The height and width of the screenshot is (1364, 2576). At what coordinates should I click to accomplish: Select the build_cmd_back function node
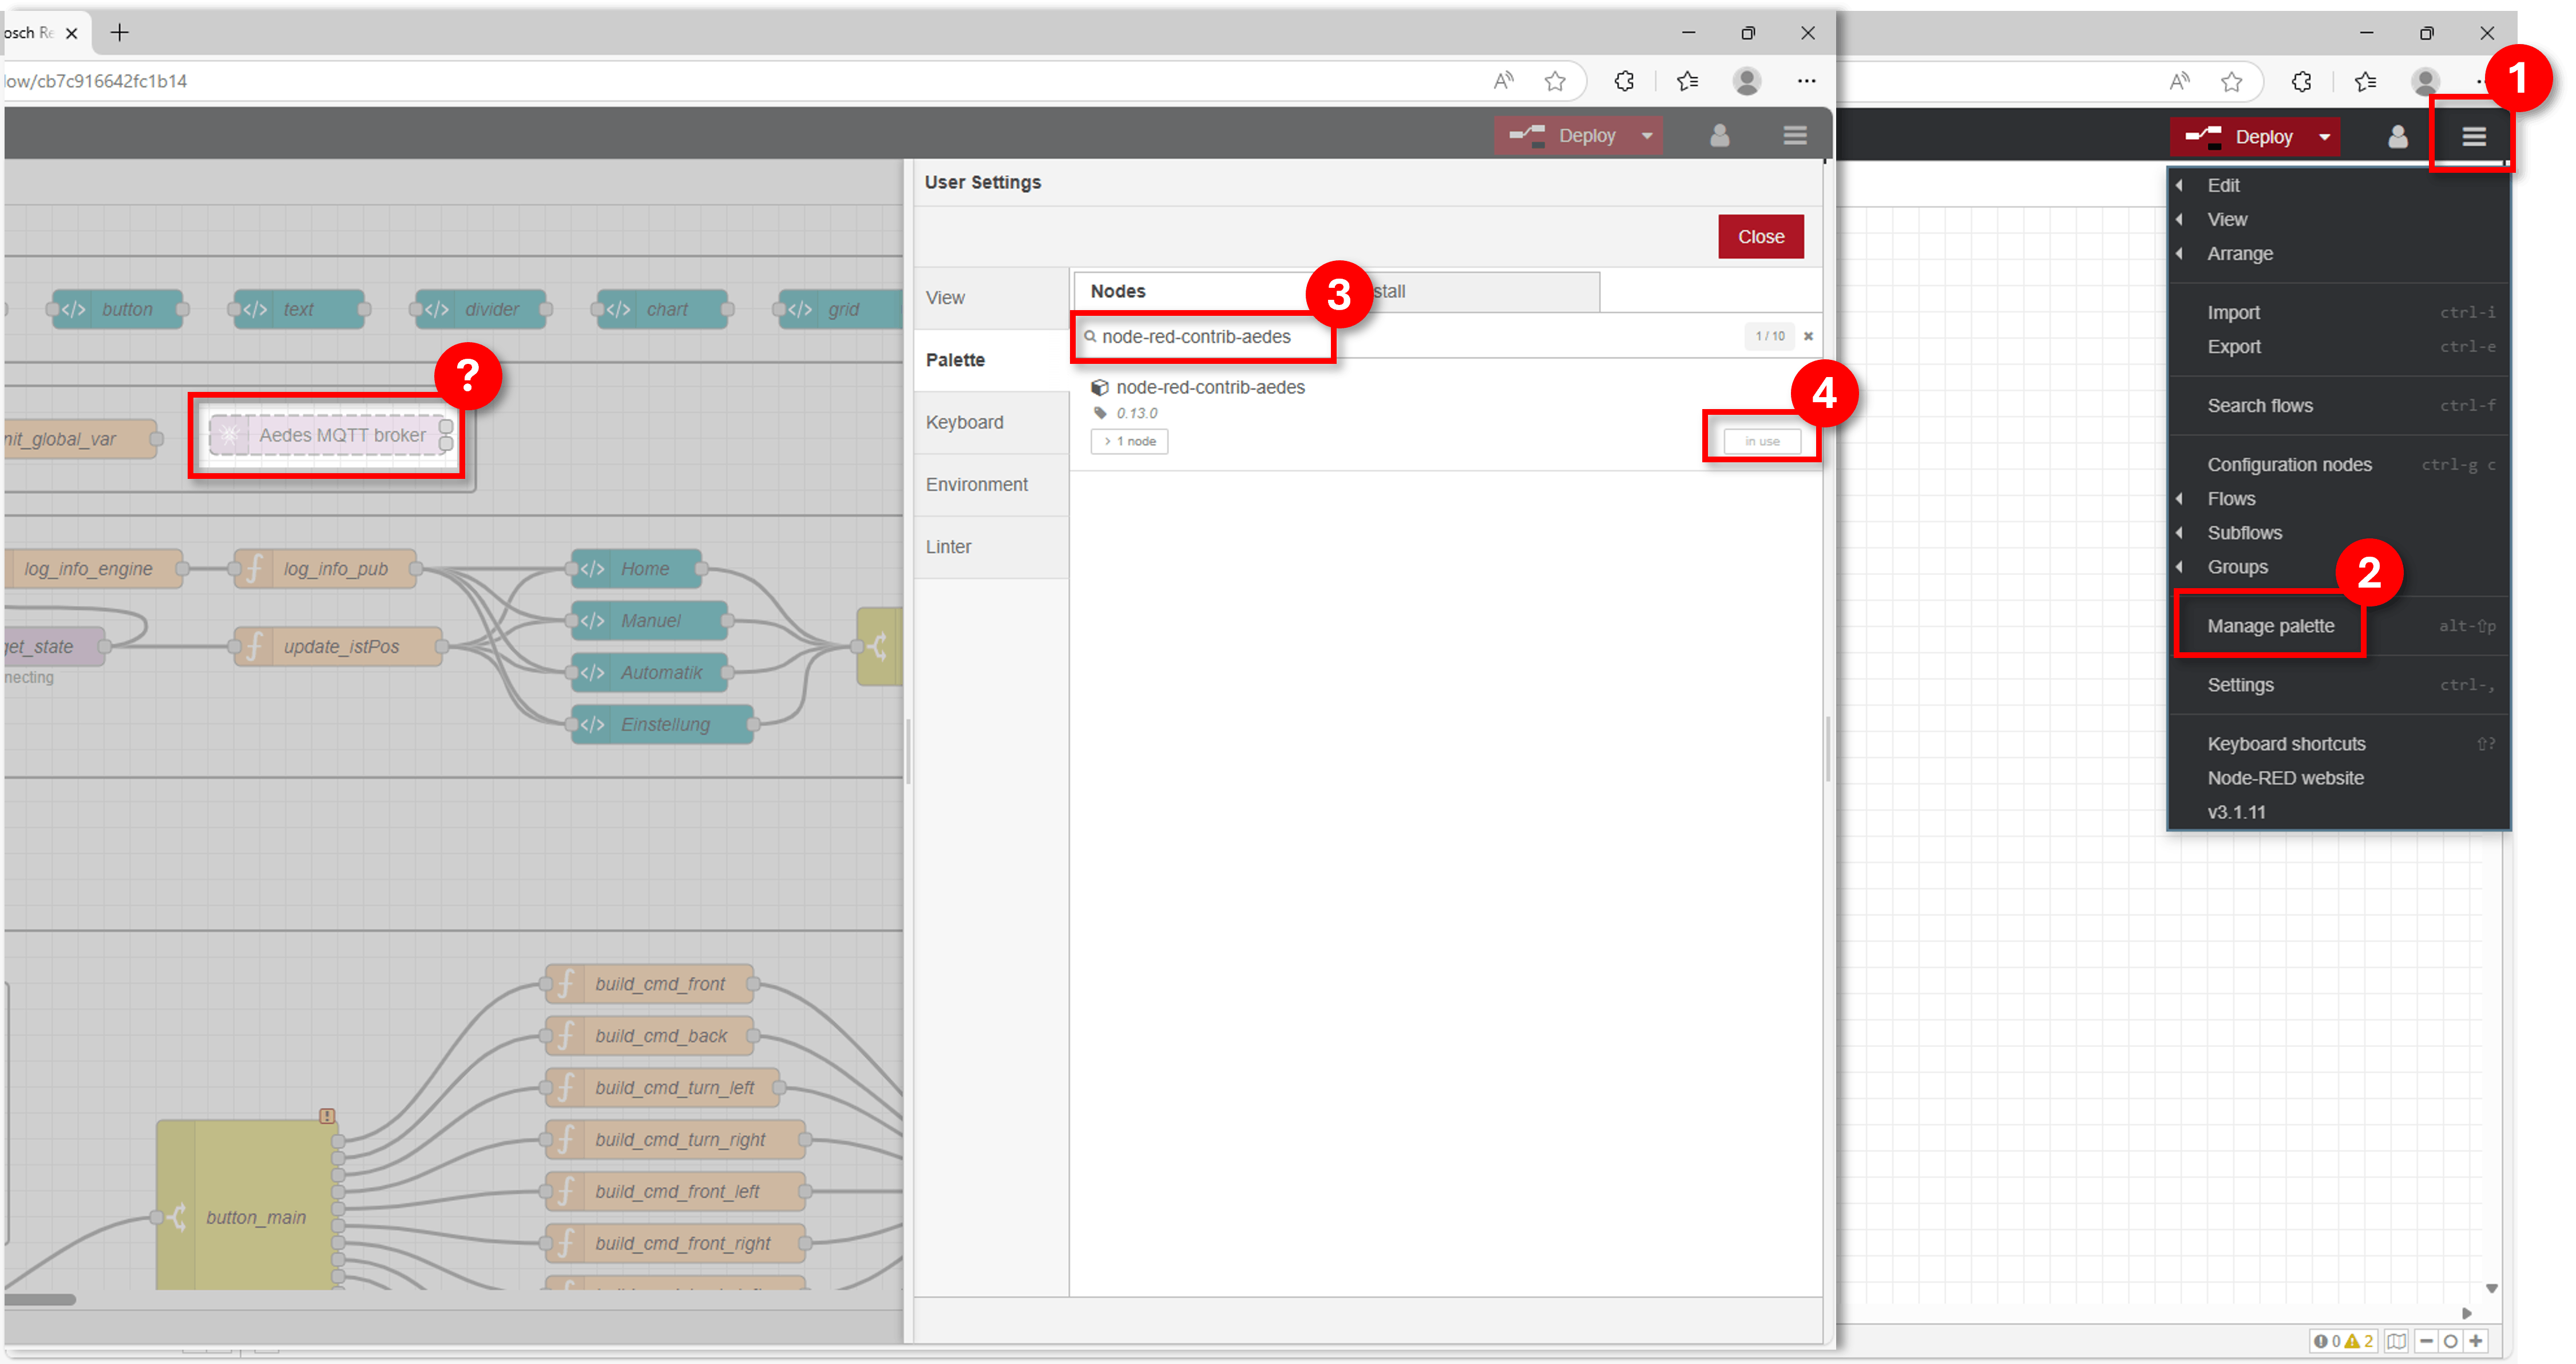point(649,1036)
